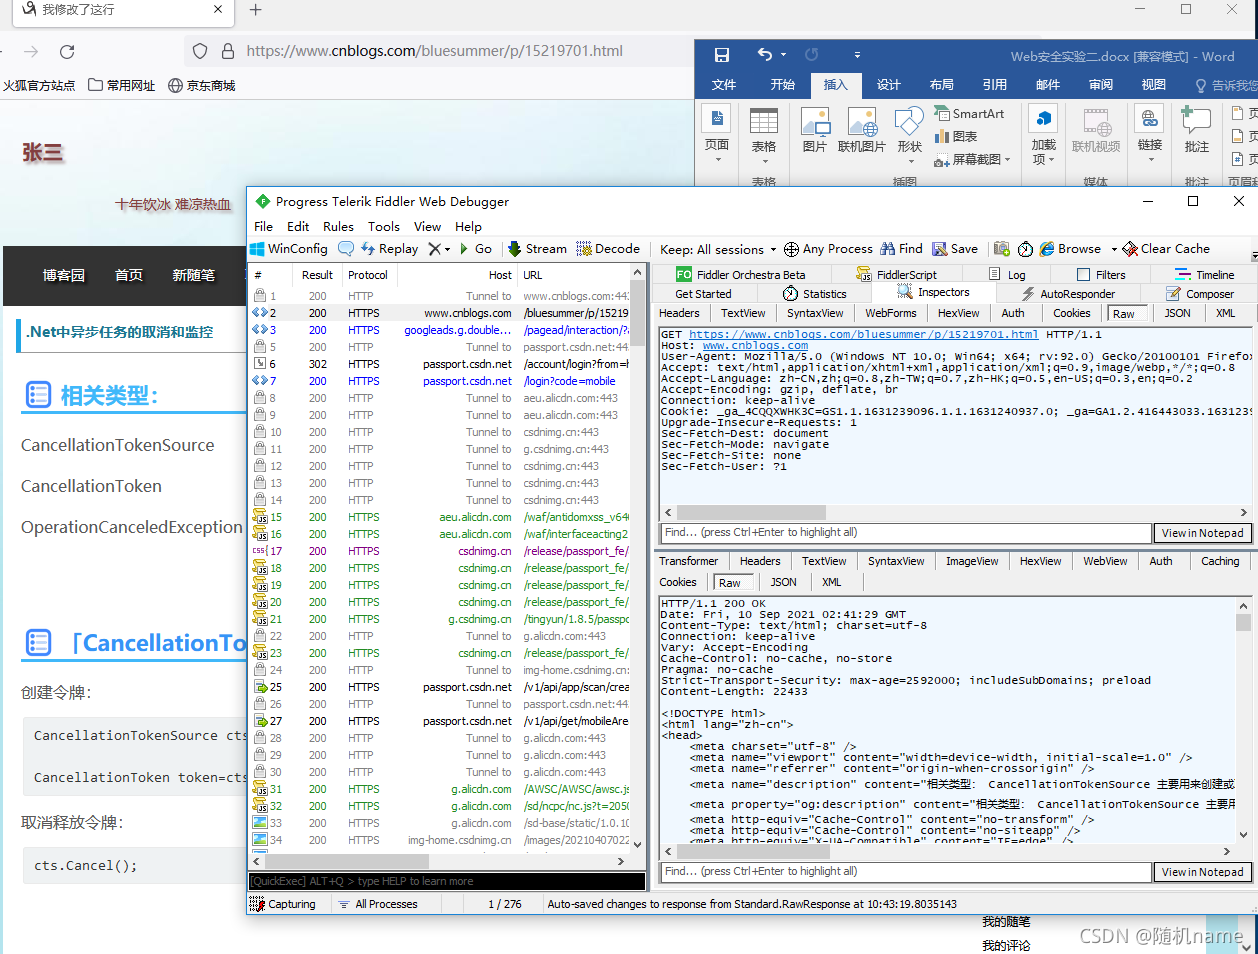
Task: Open the Rules menu in Fiddler
Action: [x=338, y=227]
